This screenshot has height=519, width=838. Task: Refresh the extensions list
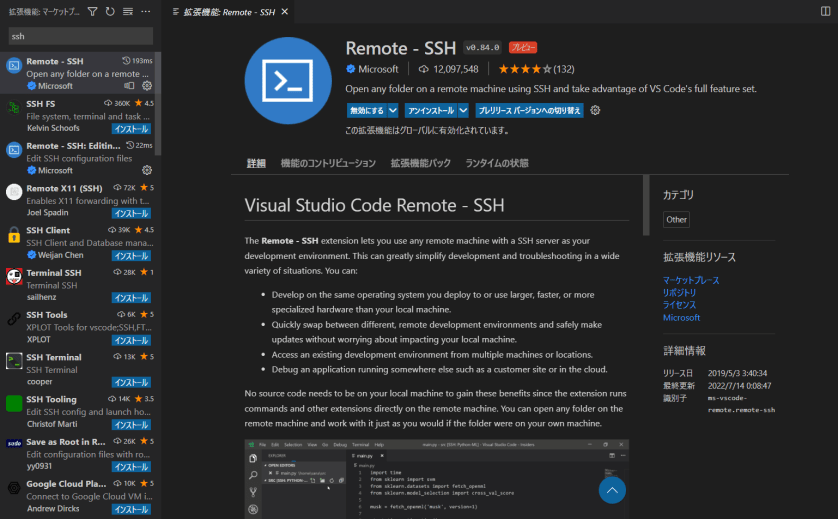(110, 11)
